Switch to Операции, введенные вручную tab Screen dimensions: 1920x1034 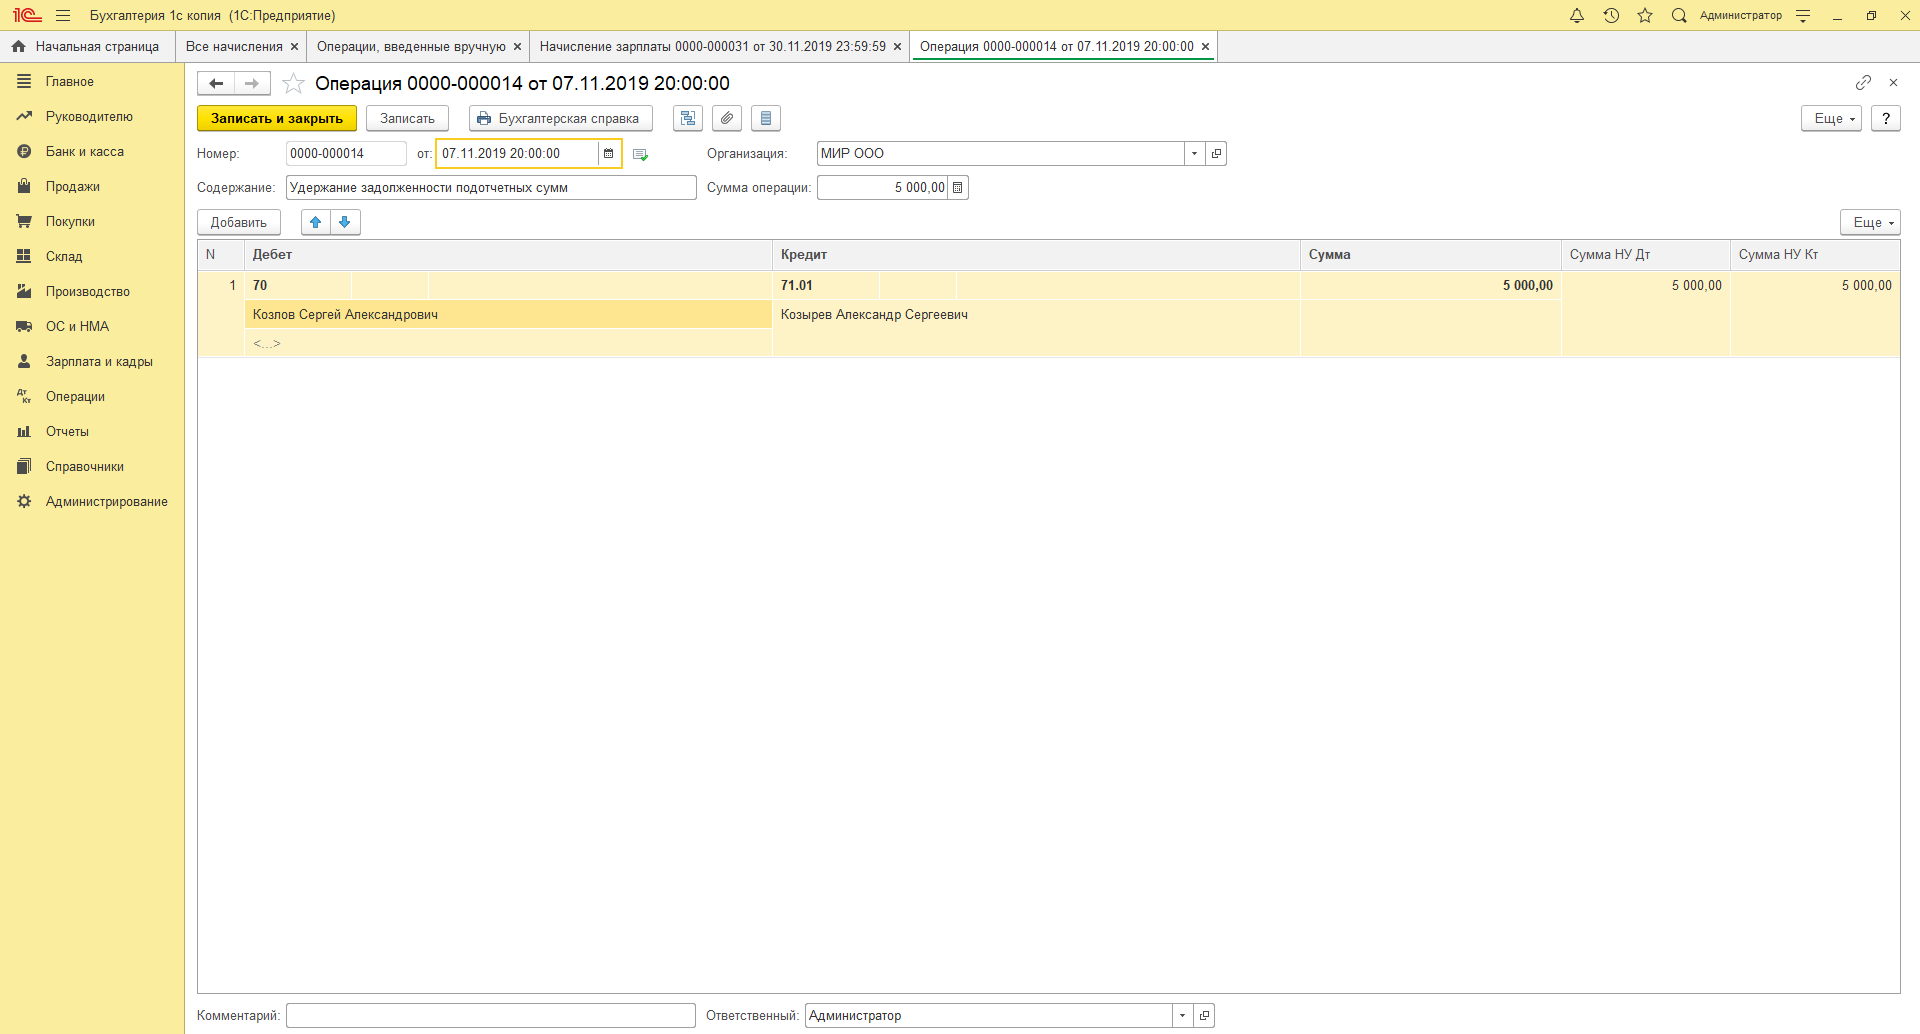(x=411, y=46)
